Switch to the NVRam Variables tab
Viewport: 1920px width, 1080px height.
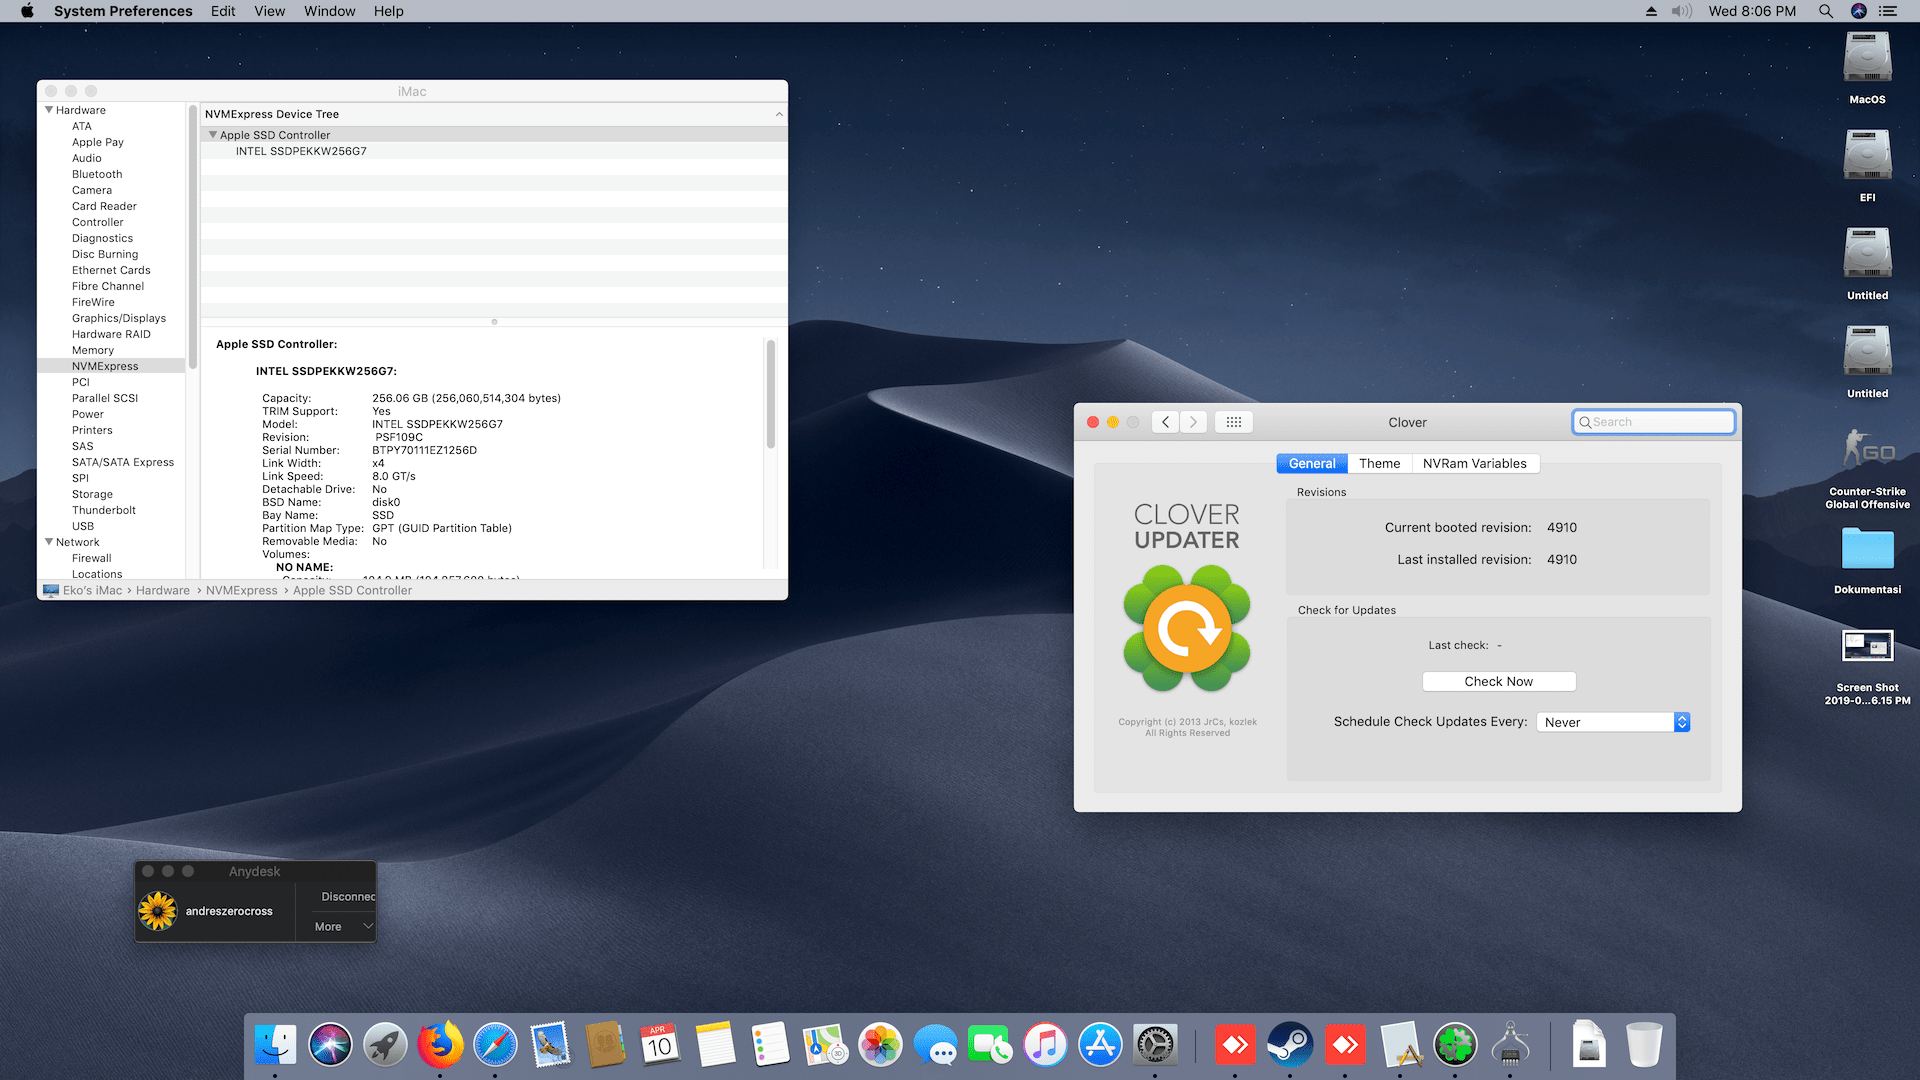coord(1474,463)
